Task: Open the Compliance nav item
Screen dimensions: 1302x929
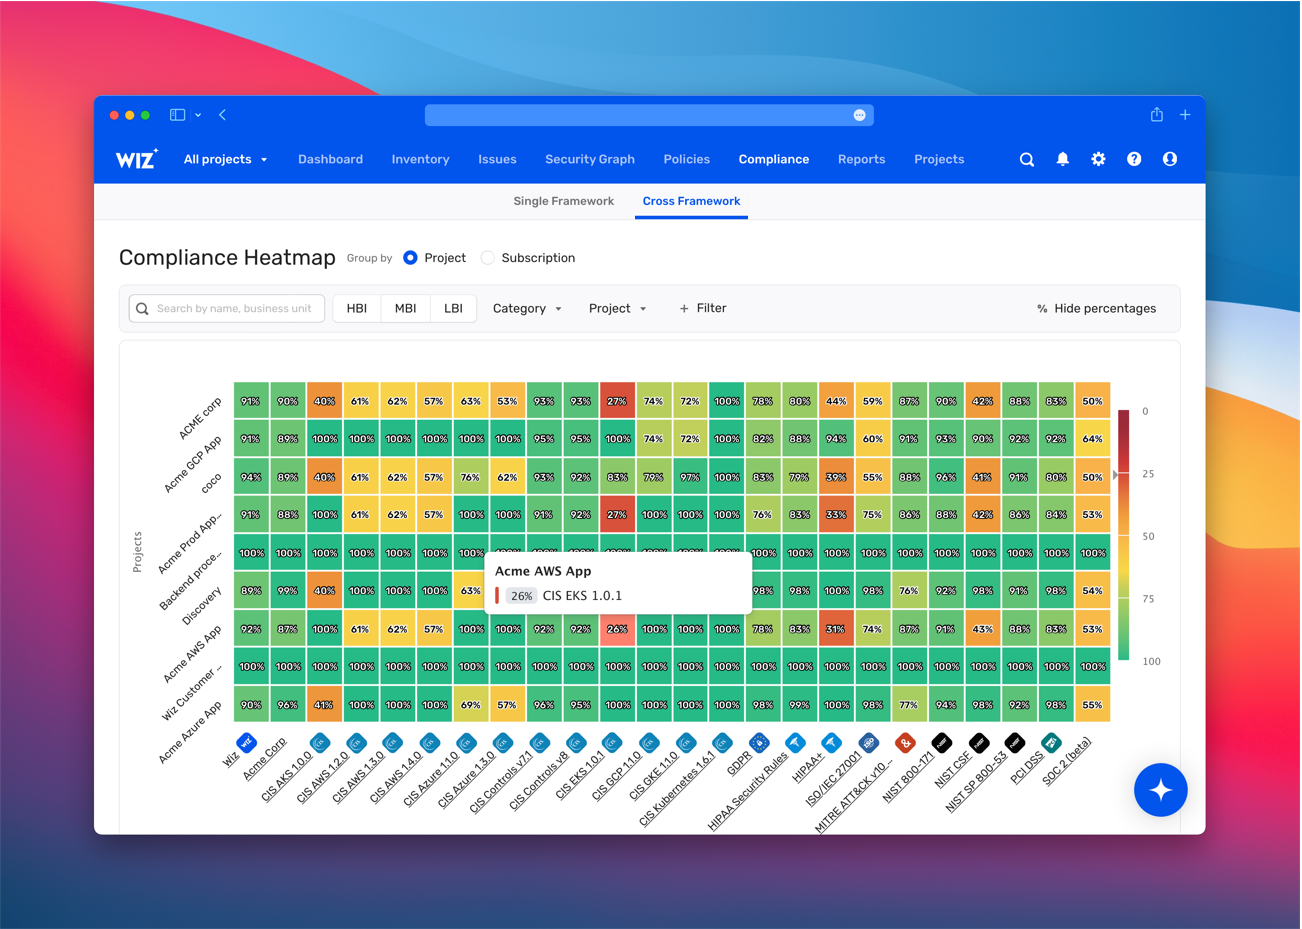Action: point(774,159)
